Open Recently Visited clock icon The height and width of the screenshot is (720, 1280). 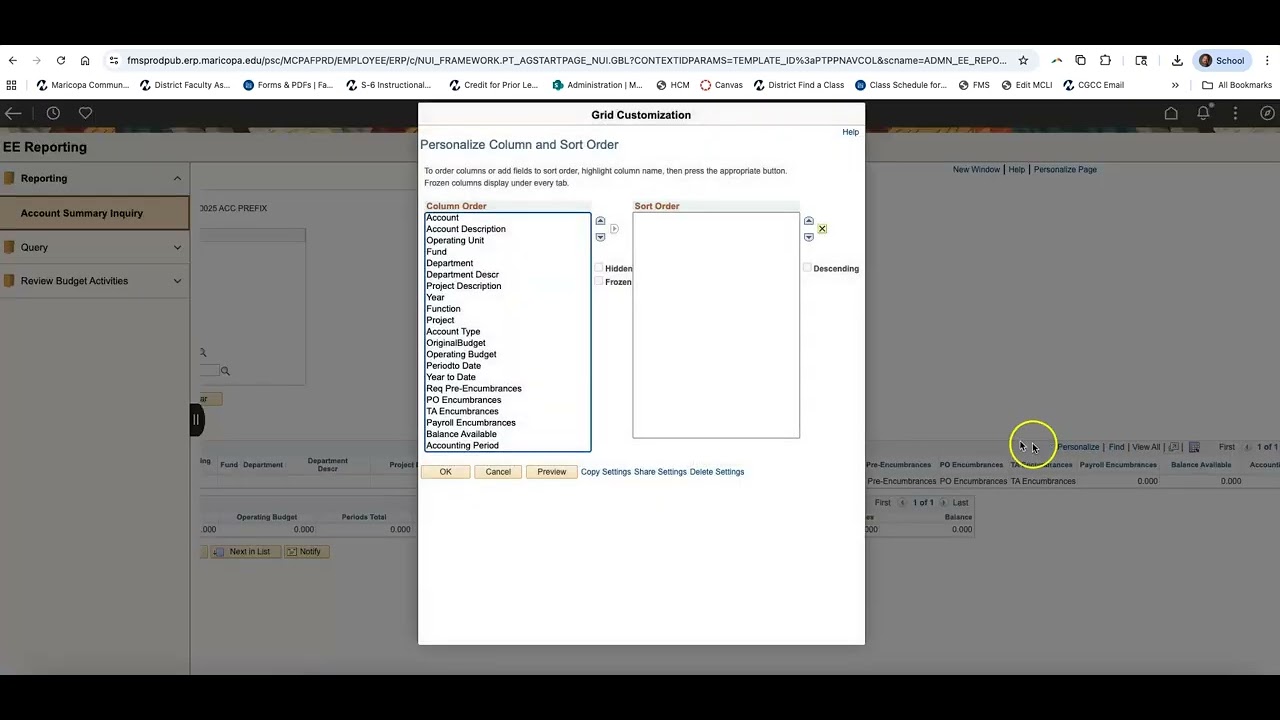pos(53,113)
